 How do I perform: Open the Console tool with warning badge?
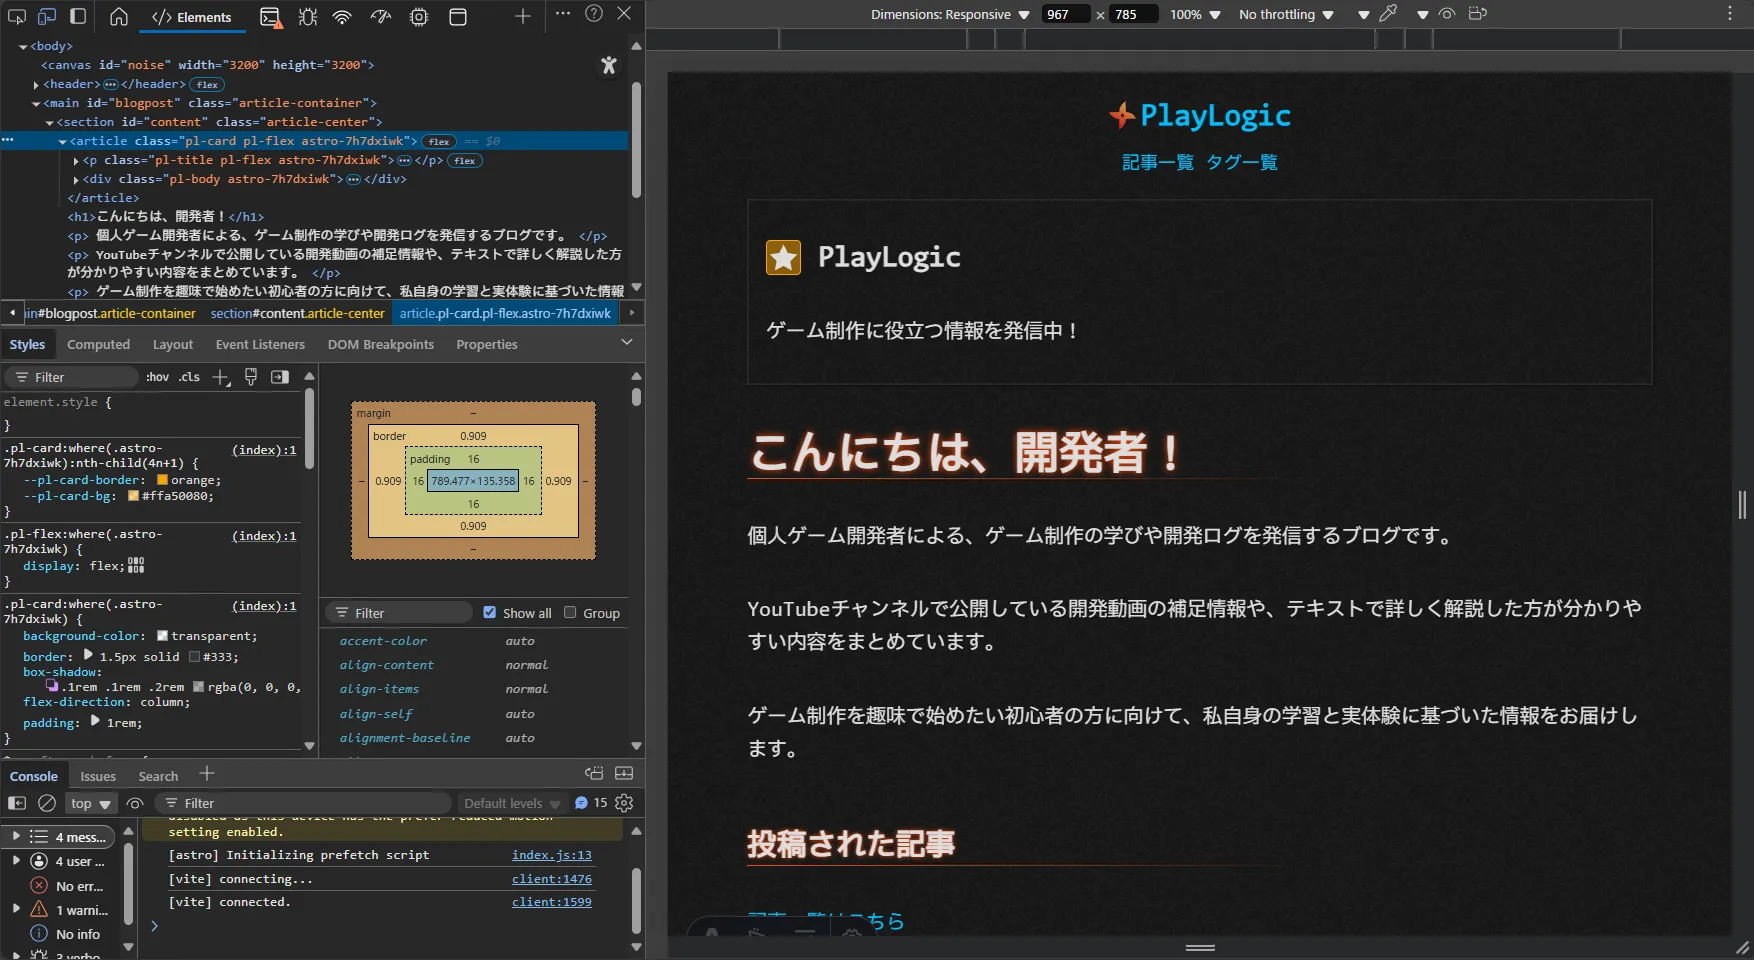click(x=269, y=16)
